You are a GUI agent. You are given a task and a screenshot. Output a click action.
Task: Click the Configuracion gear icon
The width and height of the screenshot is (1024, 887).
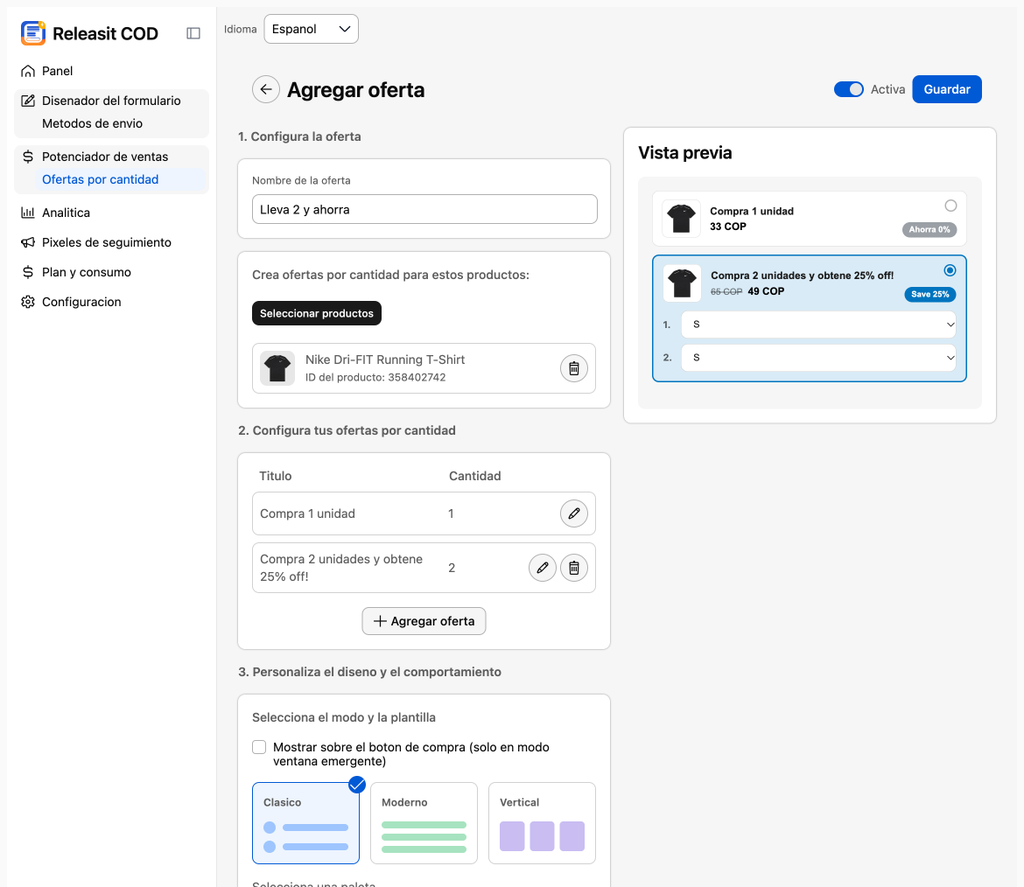click(27, 302)
